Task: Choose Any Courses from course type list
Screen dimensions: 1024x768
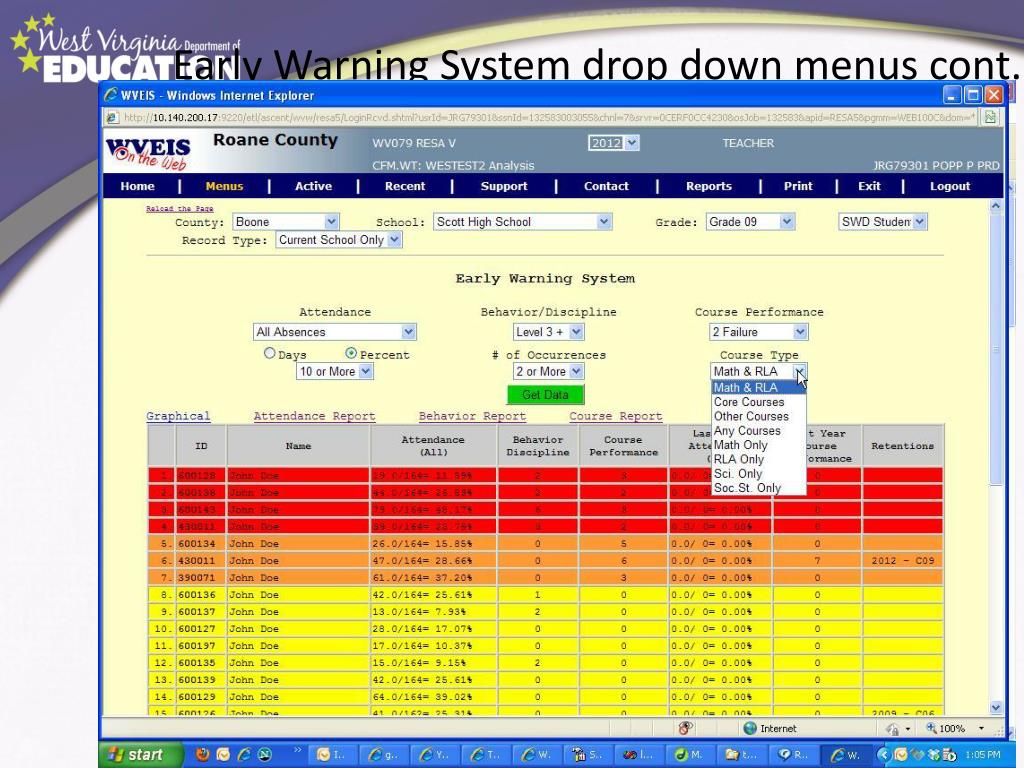Action: point(759,431)
